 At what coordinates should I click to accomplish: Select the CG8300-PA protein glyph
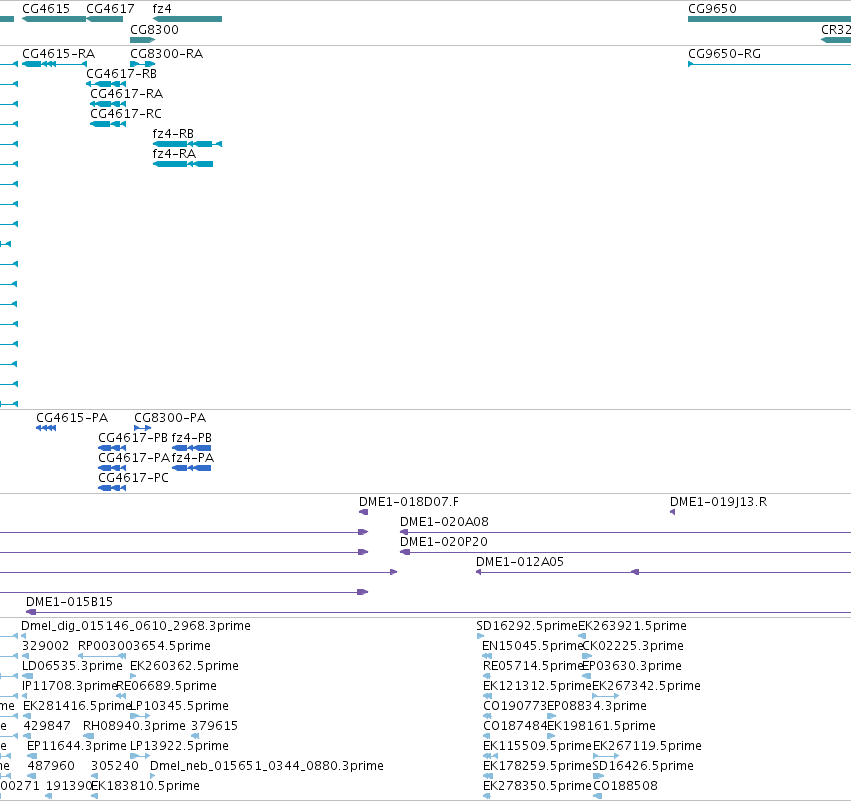pos(143,428)
